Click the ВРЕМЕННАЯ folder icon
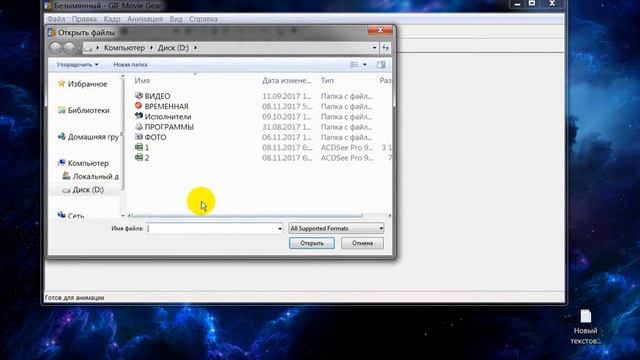 click(139, 106)
